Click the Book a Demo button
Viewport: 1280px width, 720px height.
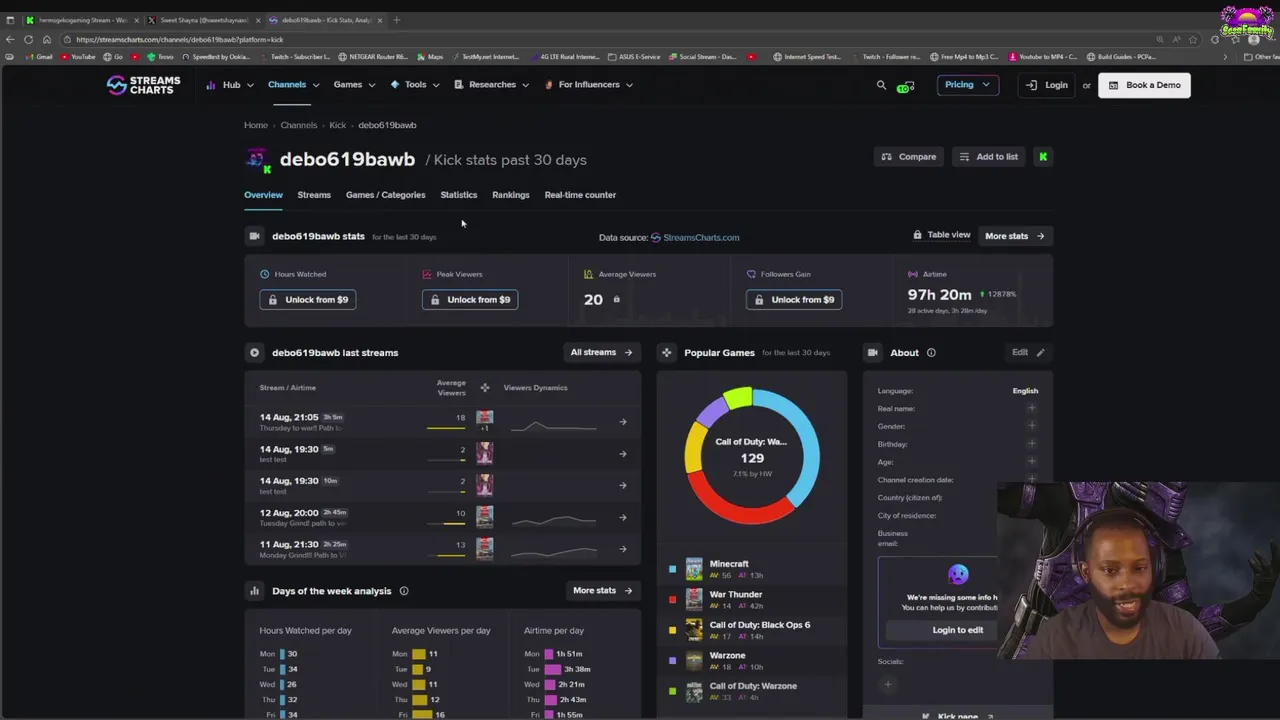[1144, 85]
